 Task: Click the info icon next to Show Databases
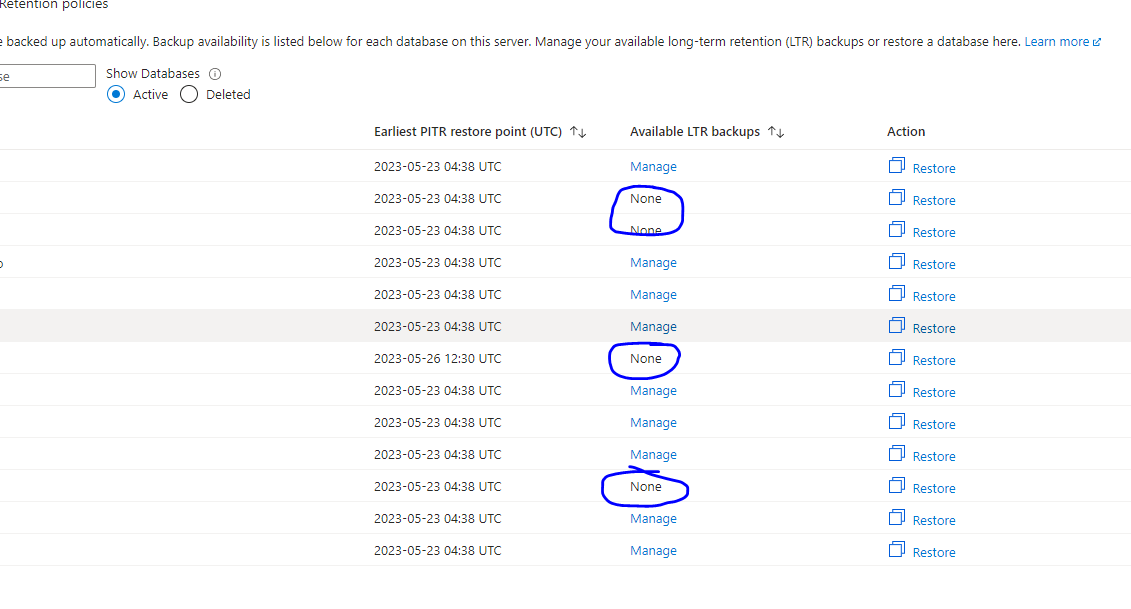point(215,74)
